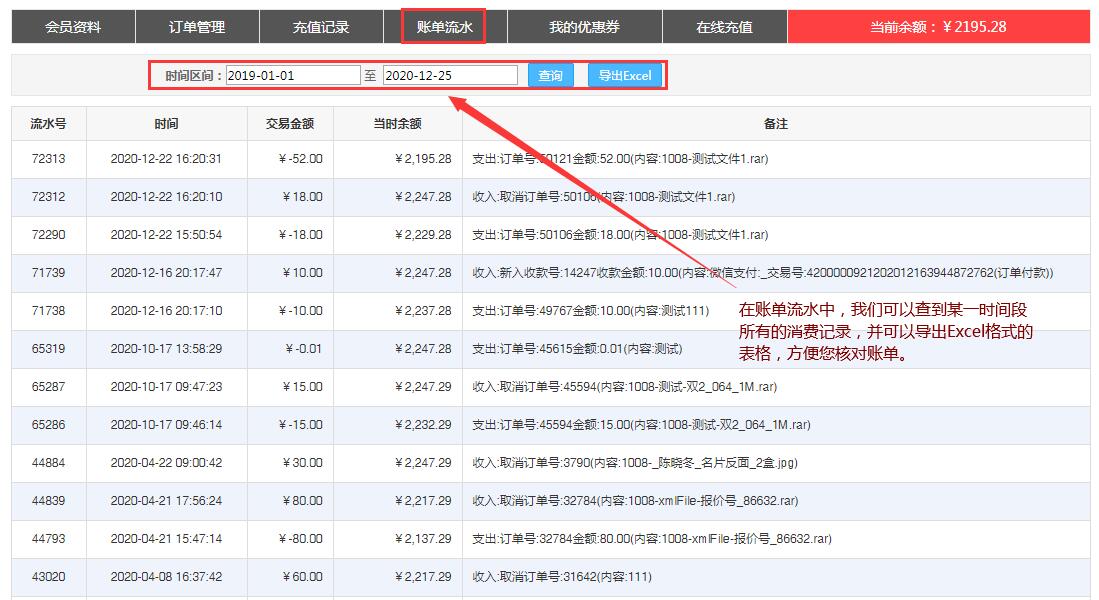Click timestamp 2020-10-17 09:47:23
The width and height of the screenshot is (1099, 600).
(x=166, y=387)
